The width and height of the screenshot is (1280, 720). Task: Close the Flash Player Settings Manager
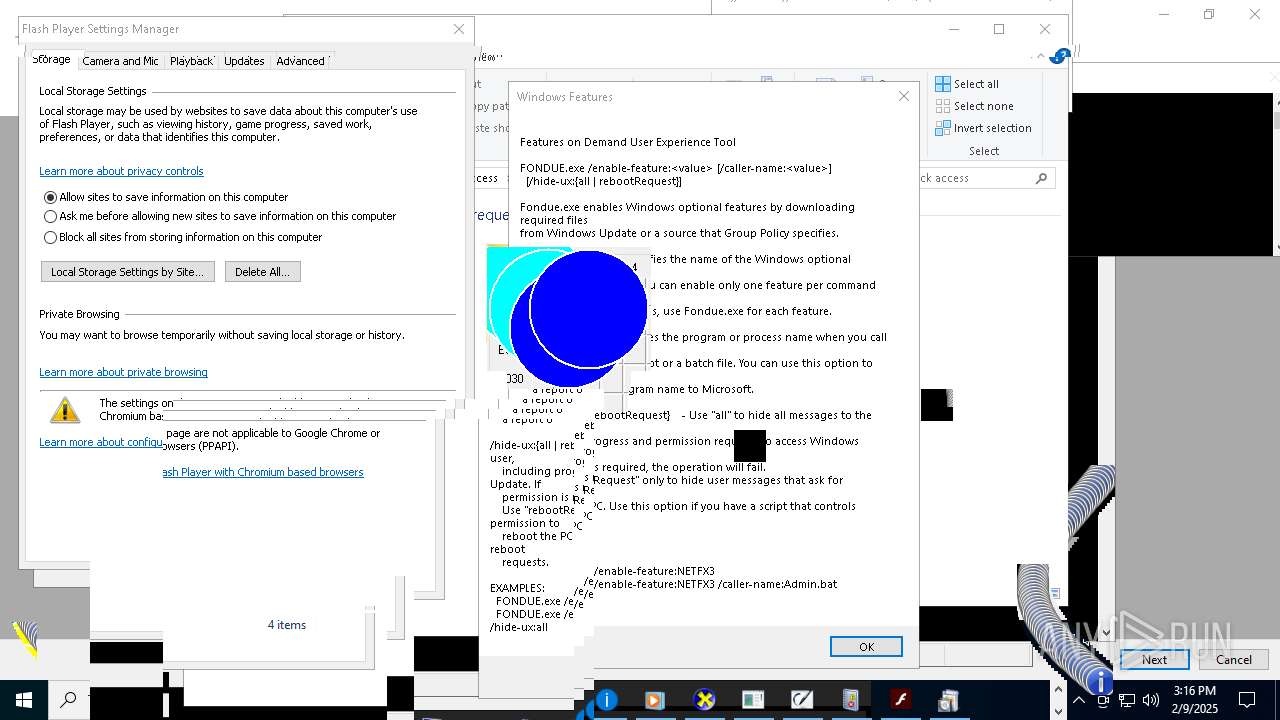459,29
